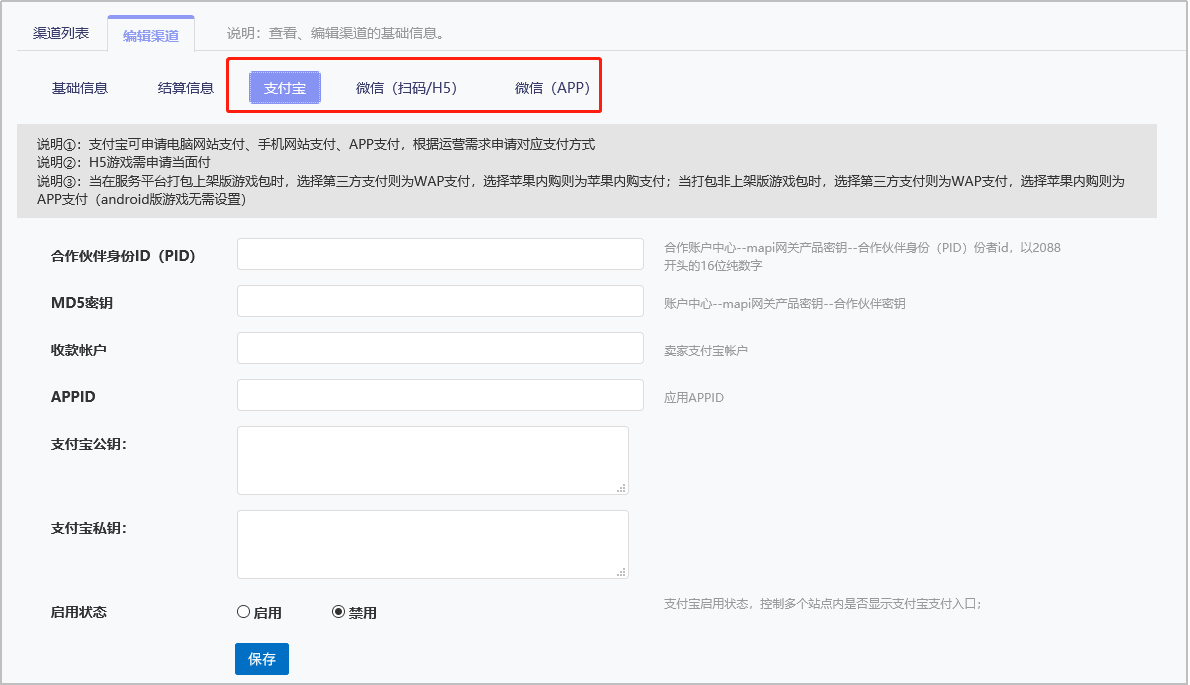Select the 编辑渠道 tab
Screen dimensions: 1190x685
pyautogui.click(x=151, y=35)
